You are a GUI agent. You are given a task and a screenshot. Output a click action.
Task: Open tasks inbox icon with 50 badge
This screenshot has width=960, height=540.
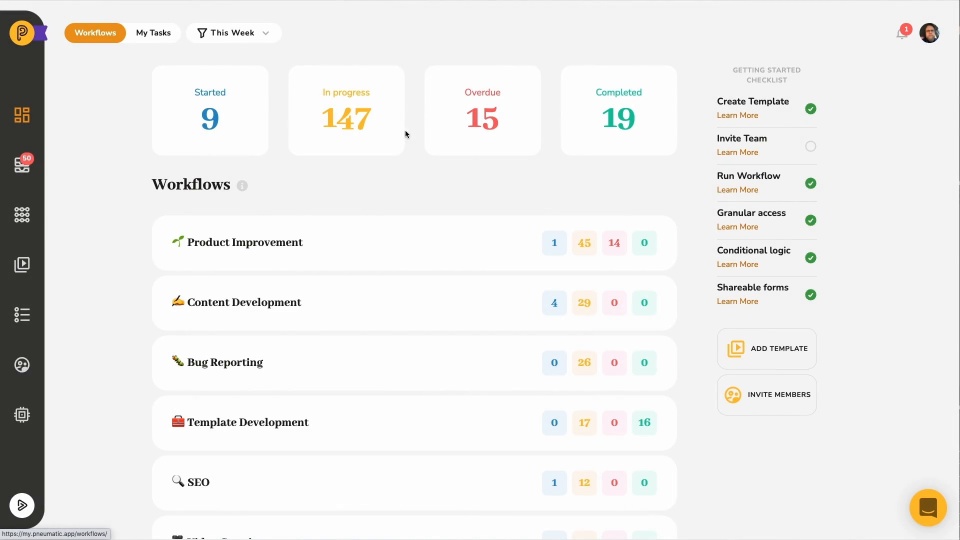point(22,165)
